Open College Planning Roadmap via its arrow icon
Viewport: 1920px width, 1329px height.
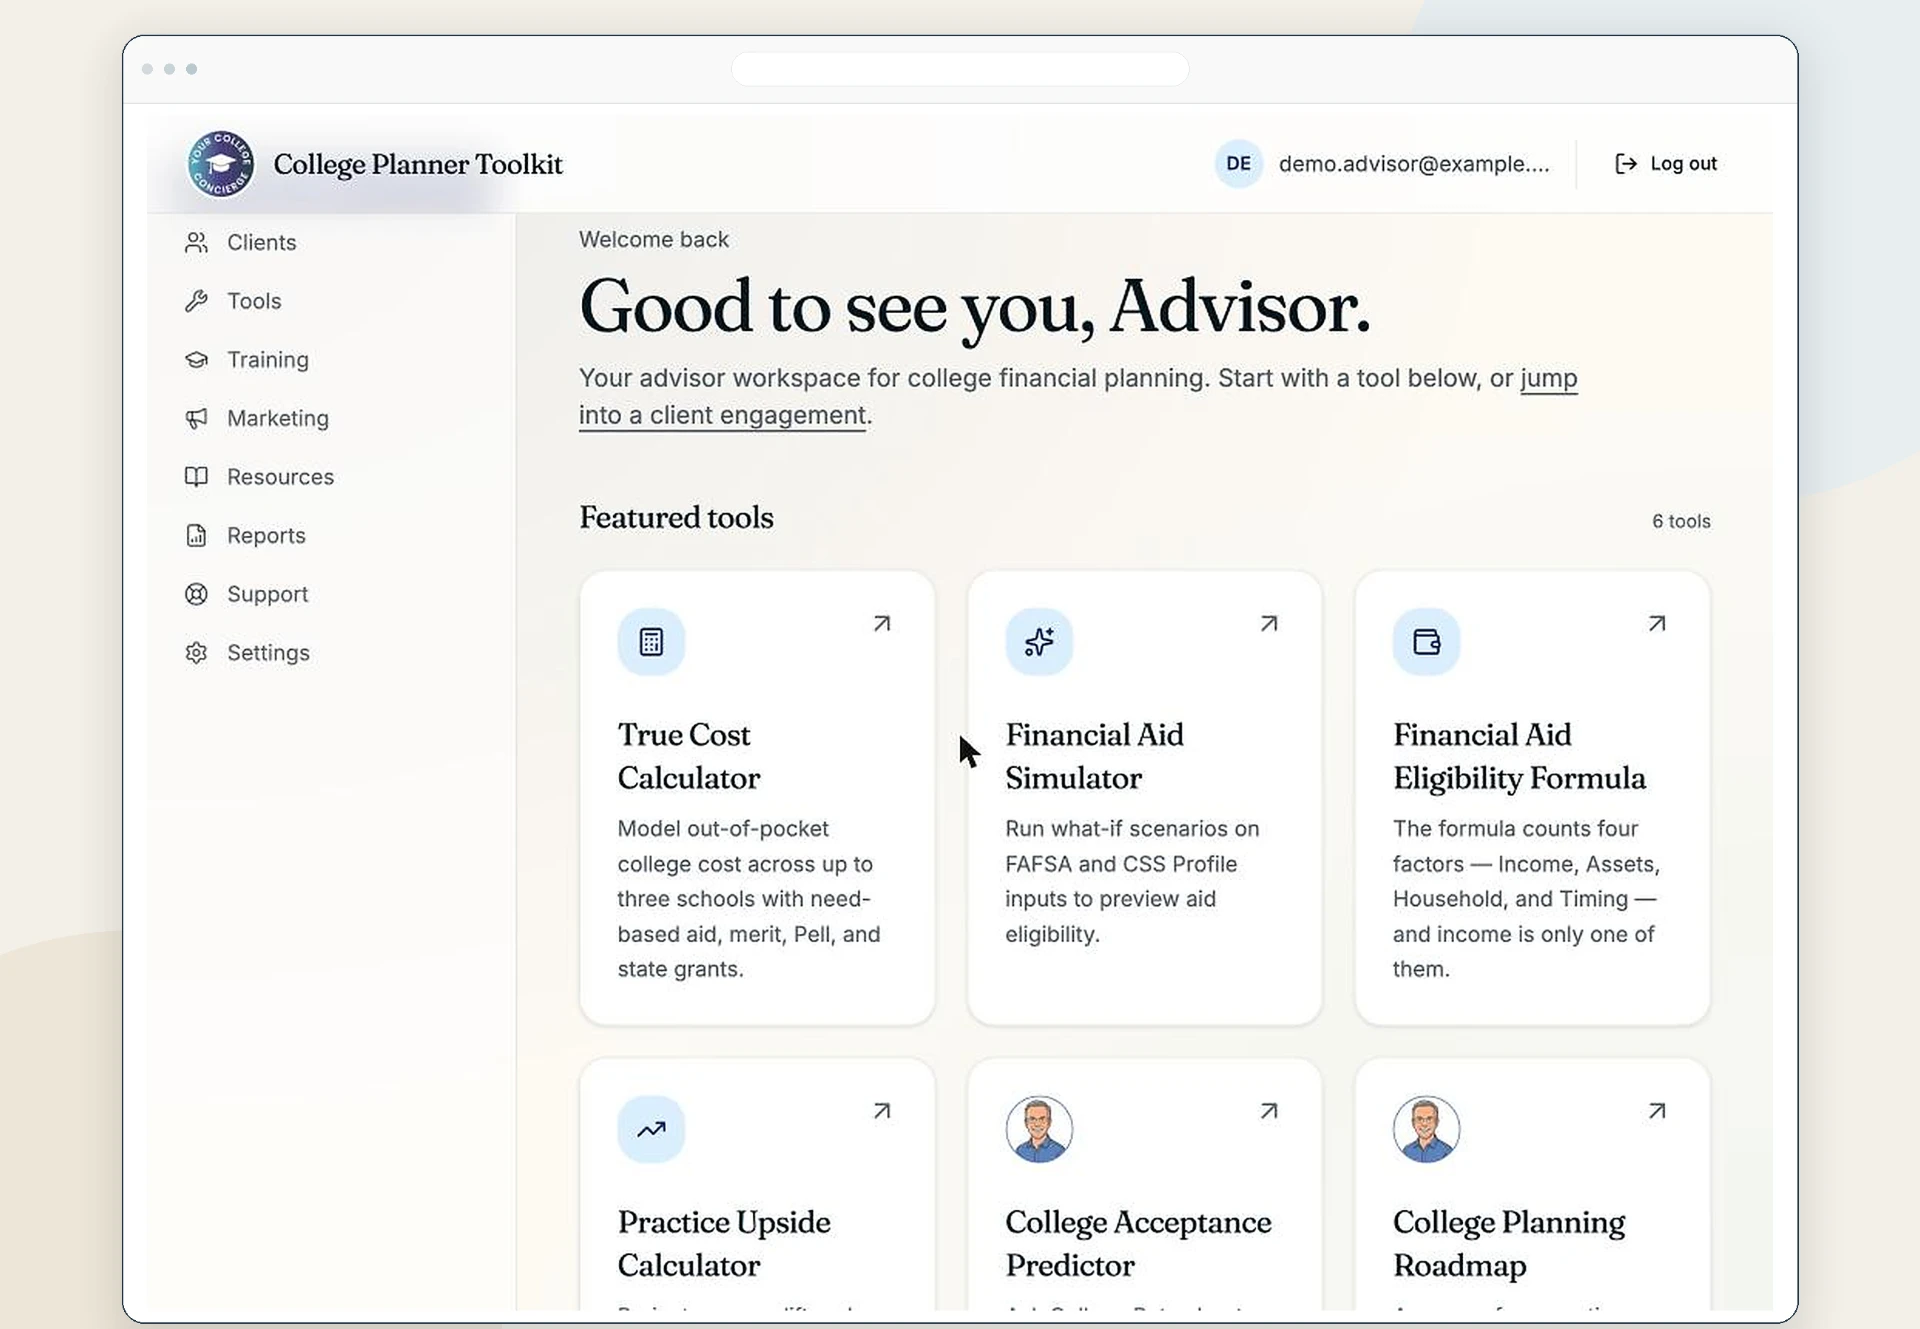(x=1657, y=1111)
